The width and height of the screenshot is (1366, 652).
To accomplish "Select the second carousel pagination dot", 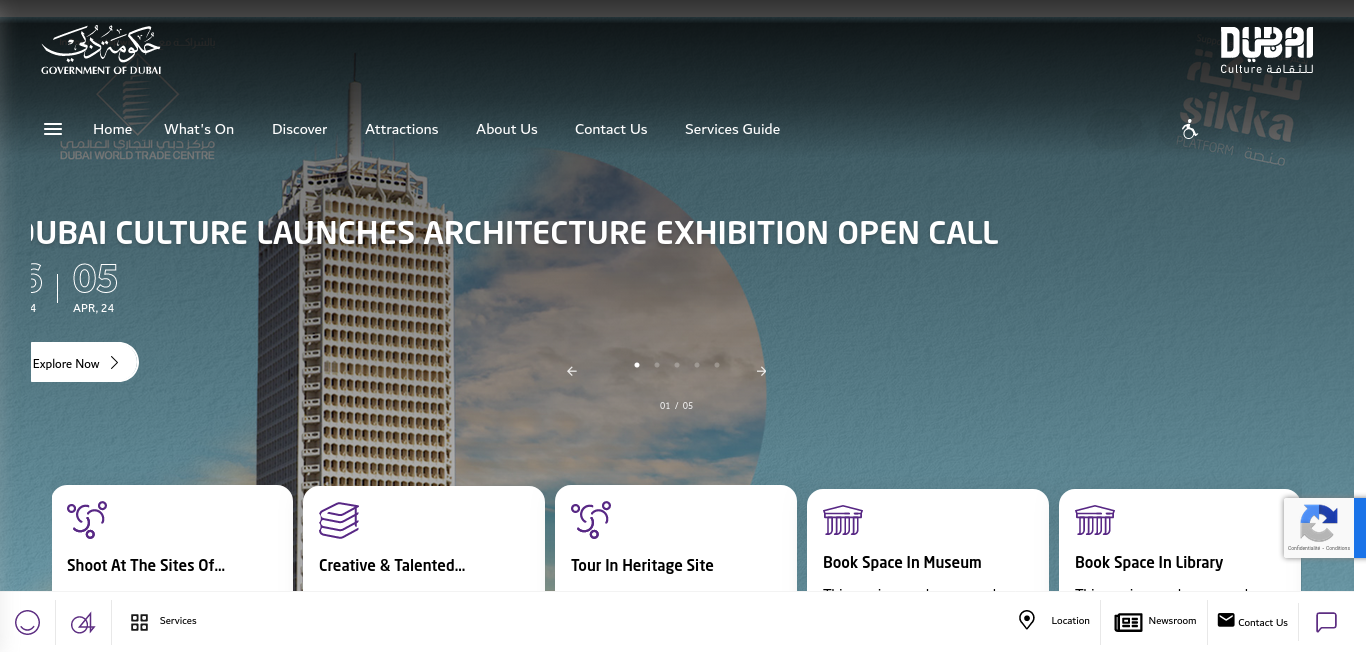I will tap(657, 365).
